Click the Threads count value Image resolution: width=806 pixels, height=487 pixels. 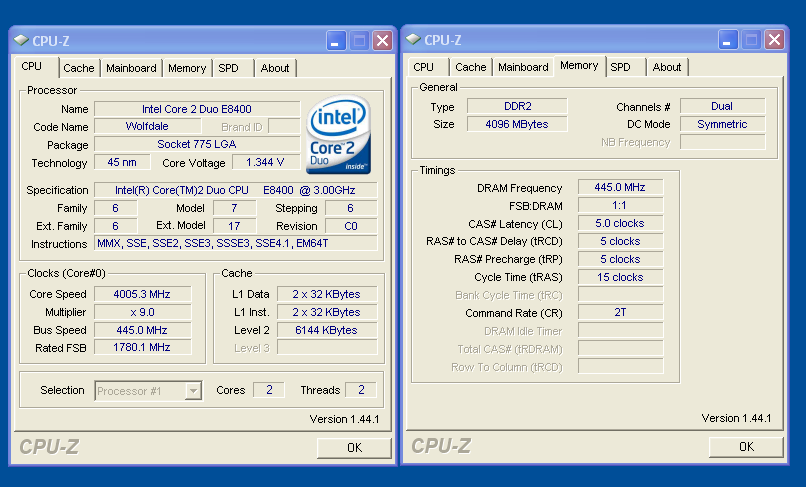click(x=361, y=390)
